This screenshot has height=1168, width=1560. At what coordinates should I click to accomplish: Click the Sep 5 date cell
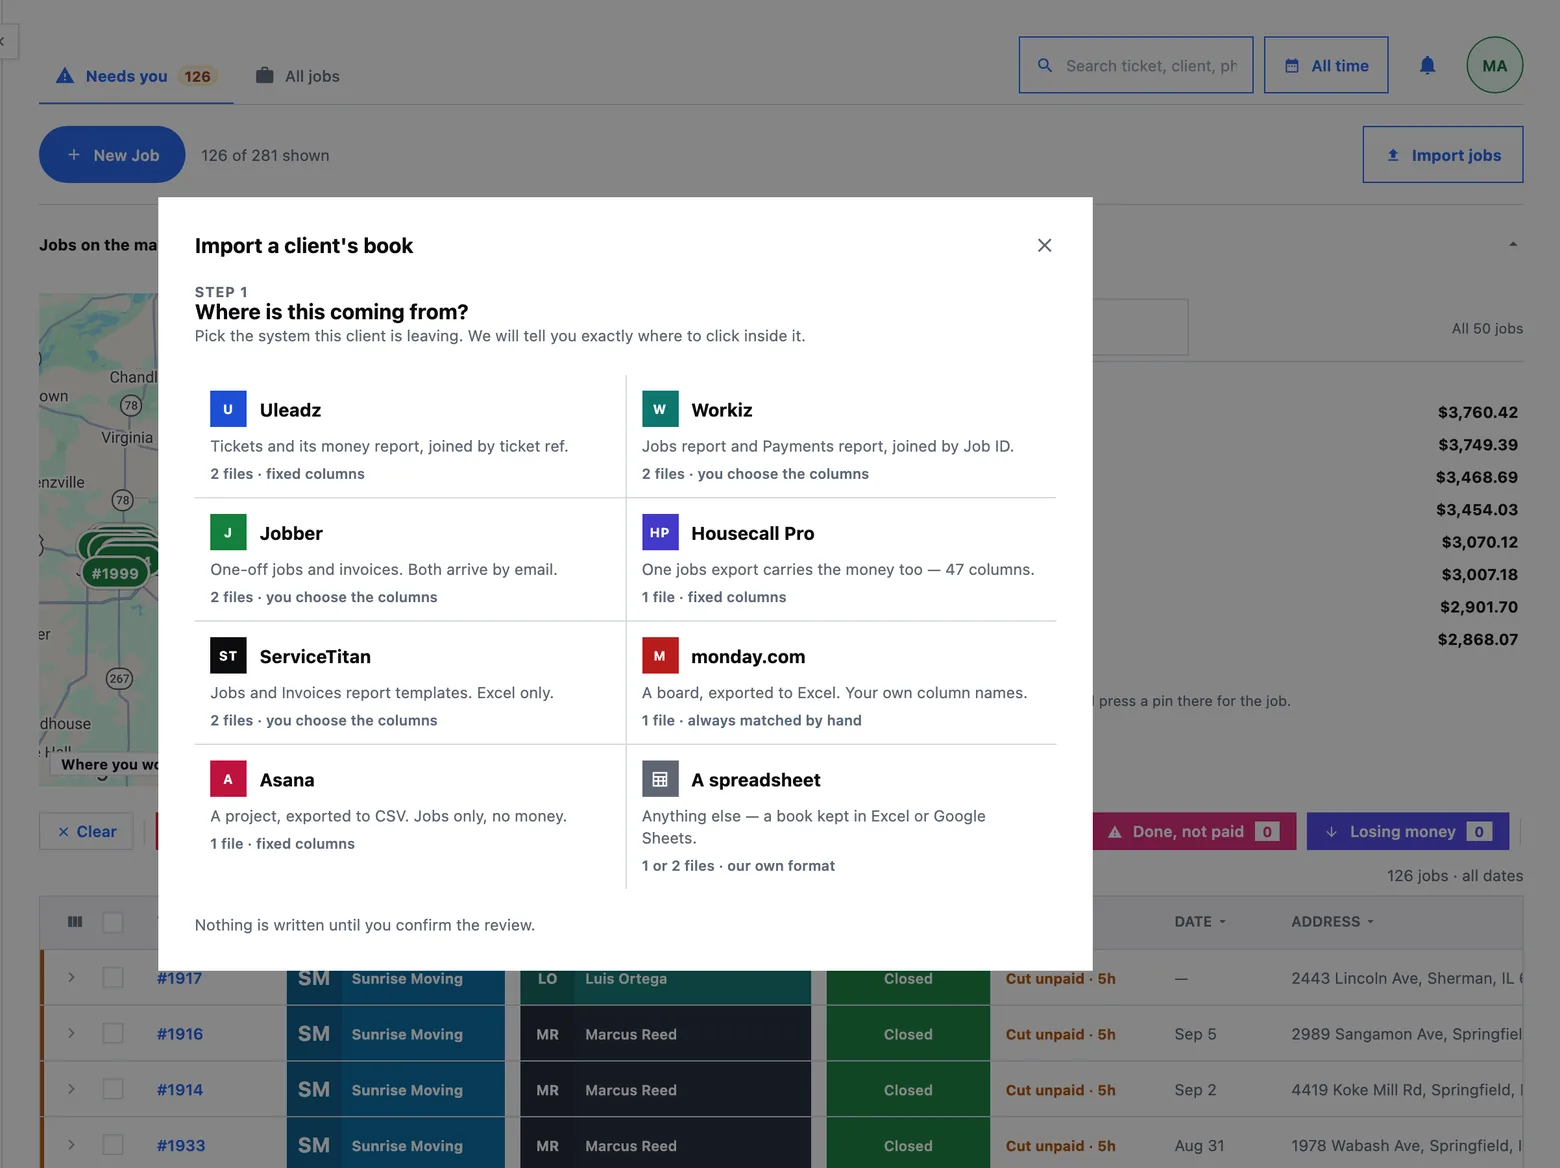[1195, 1034]
